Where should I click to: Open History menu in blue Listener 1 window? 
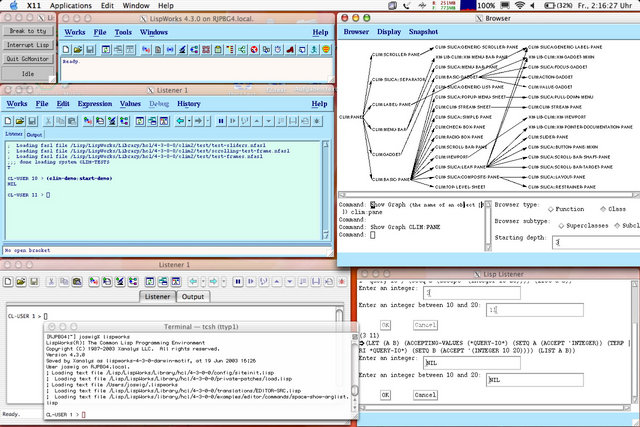point(189,104)
